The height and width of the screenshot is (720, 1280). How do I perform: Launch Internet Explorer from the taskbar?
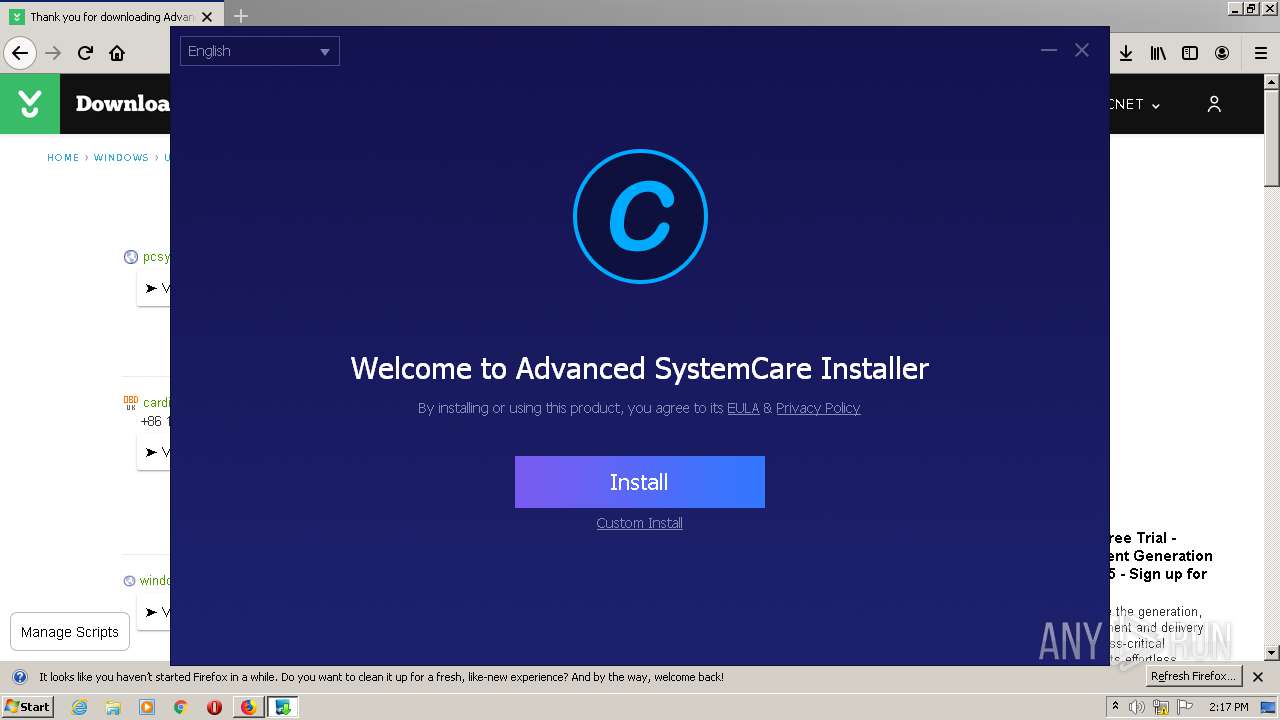pos(79,707)
